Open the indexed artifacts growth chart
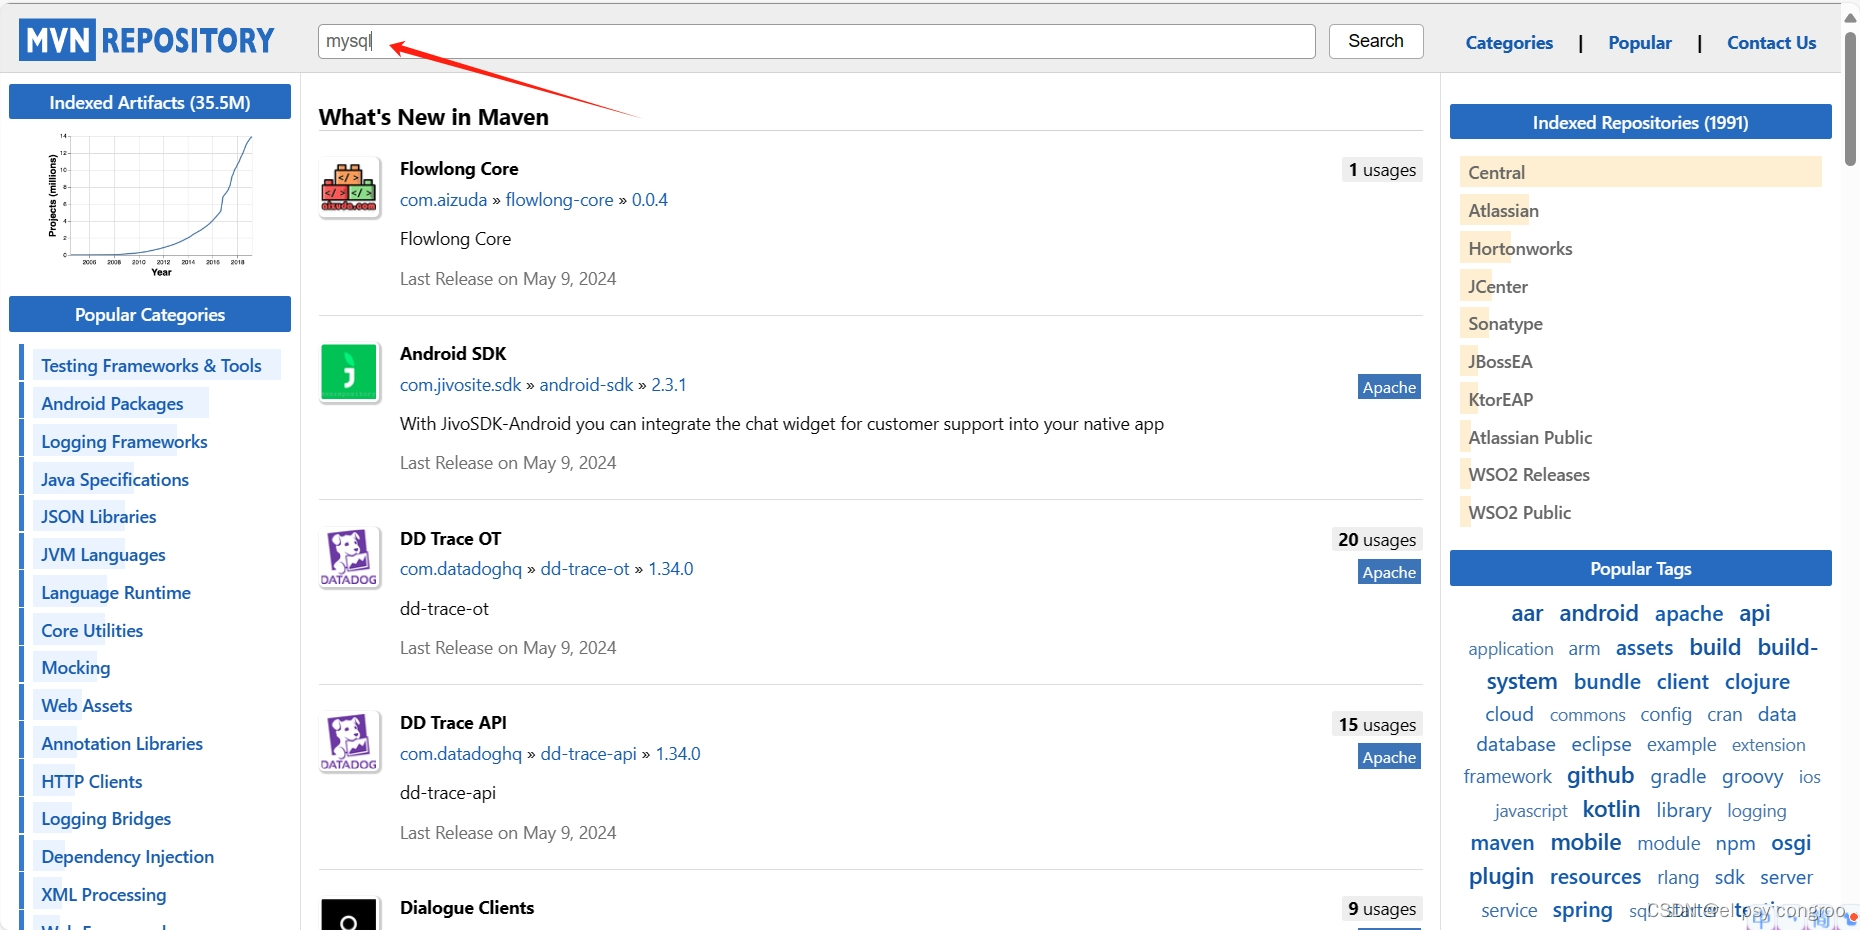Image resolution: width=1860 pixels, height=930 pixels. coord(150,204)
